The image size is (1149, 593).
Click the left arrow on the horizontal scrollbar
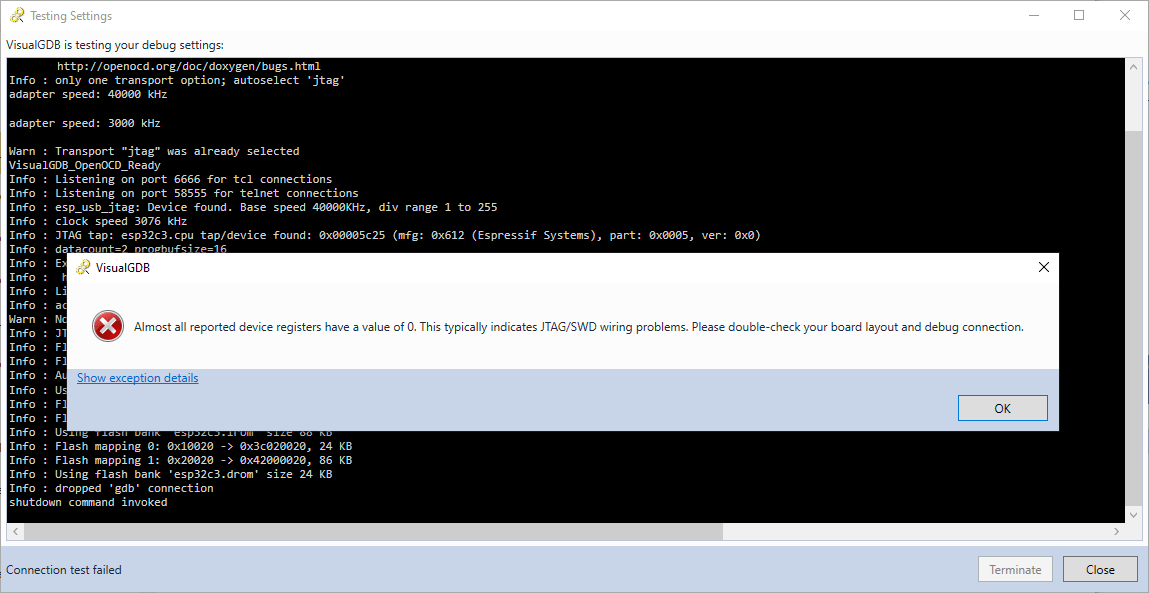14,530
